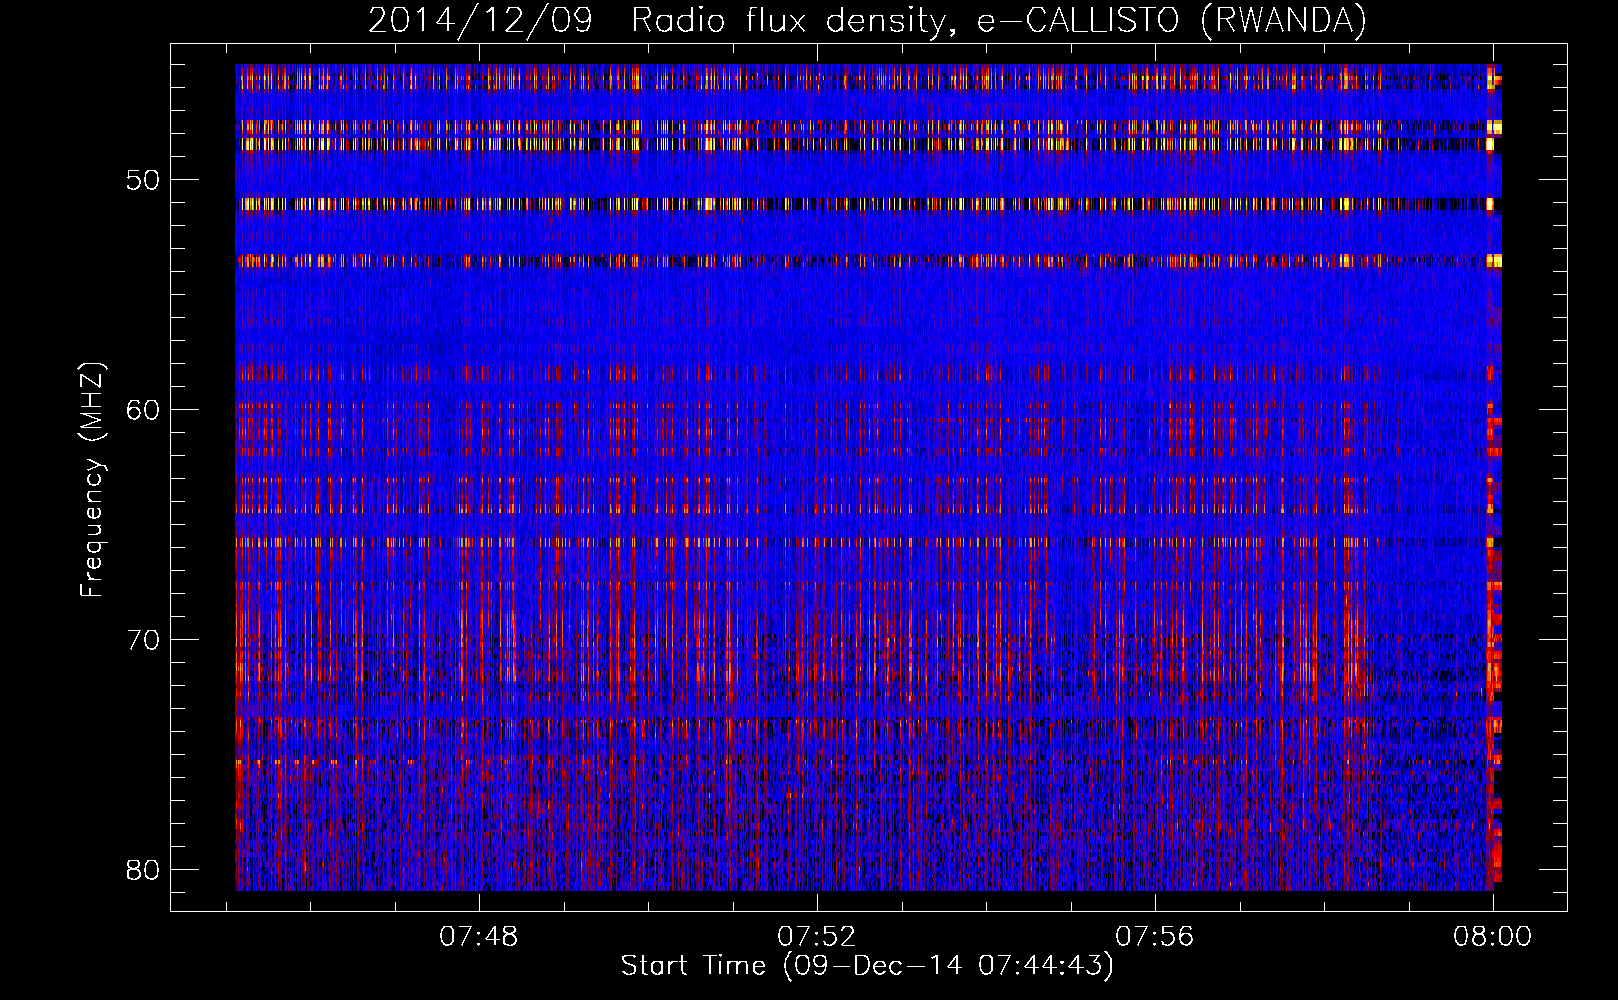Click the plot title 'Radio flux density, e-CALLISTO (RWANDA)'
The height and width of the screenshot is (1000, 1618).
[x=999, y=21]
